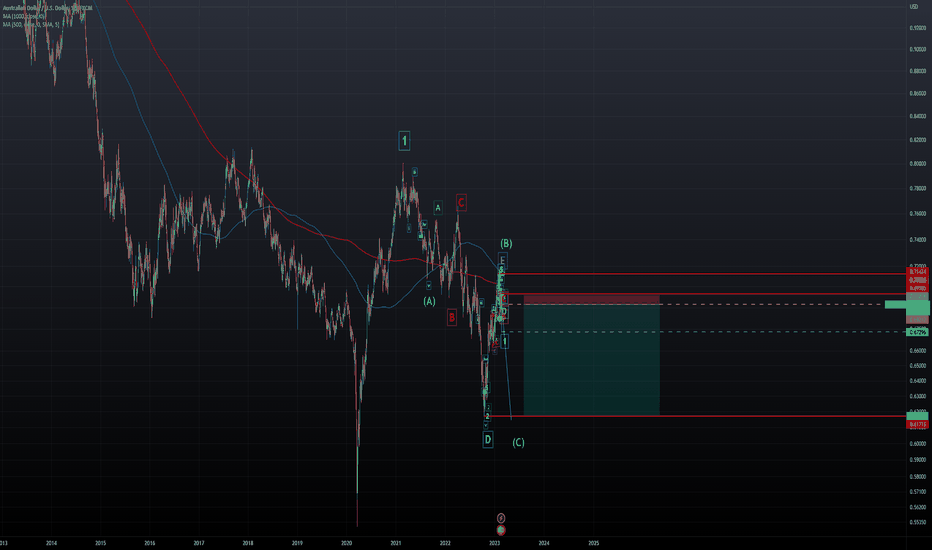Click the Australian Dollar / U.S. Dollar symbol title
Image resolution: width=932 pixels, height=550 pixels.
47,8
